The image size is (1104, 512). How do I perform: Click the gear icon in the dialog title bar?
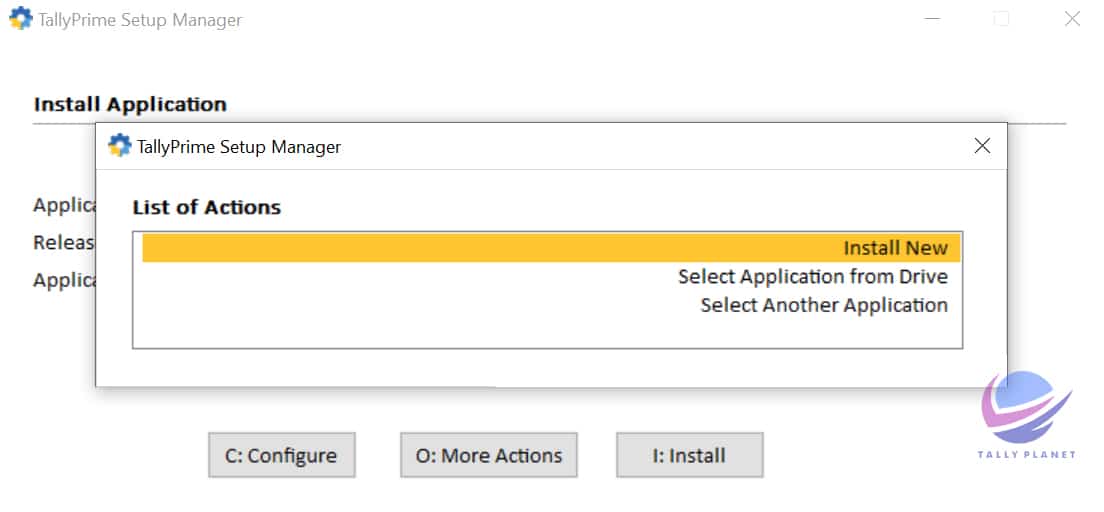click(x=120, y=146)
